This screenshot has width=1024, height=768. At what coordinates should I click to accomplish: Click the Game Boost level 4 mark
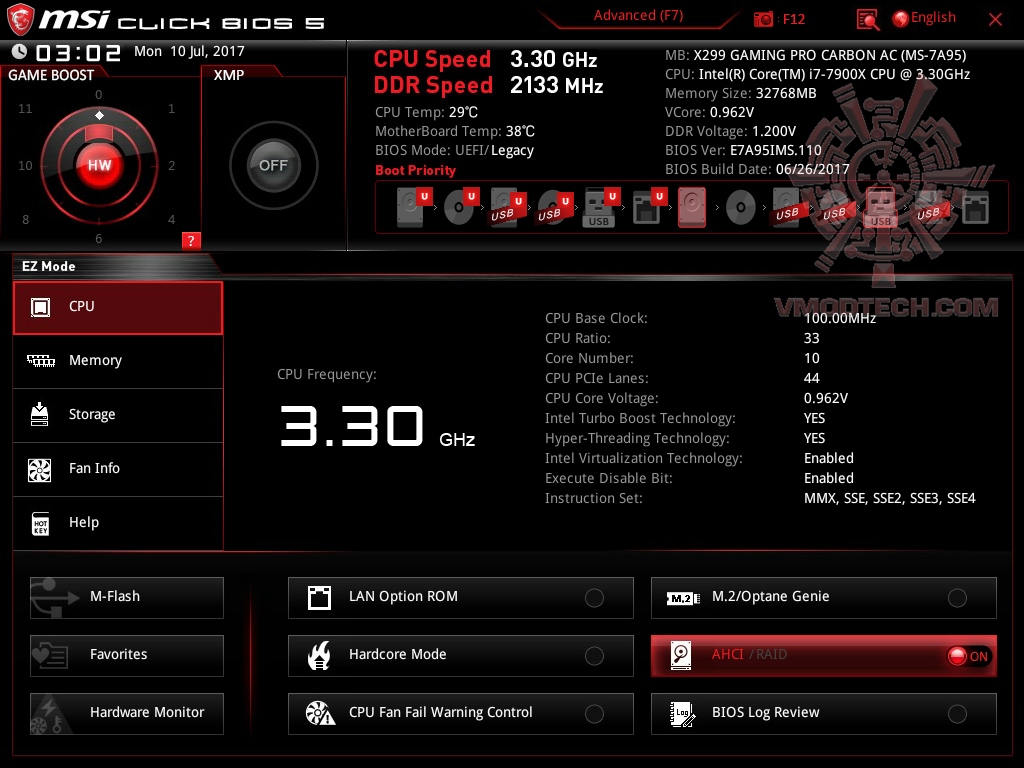pyautogui.click(x=172, y=219)
